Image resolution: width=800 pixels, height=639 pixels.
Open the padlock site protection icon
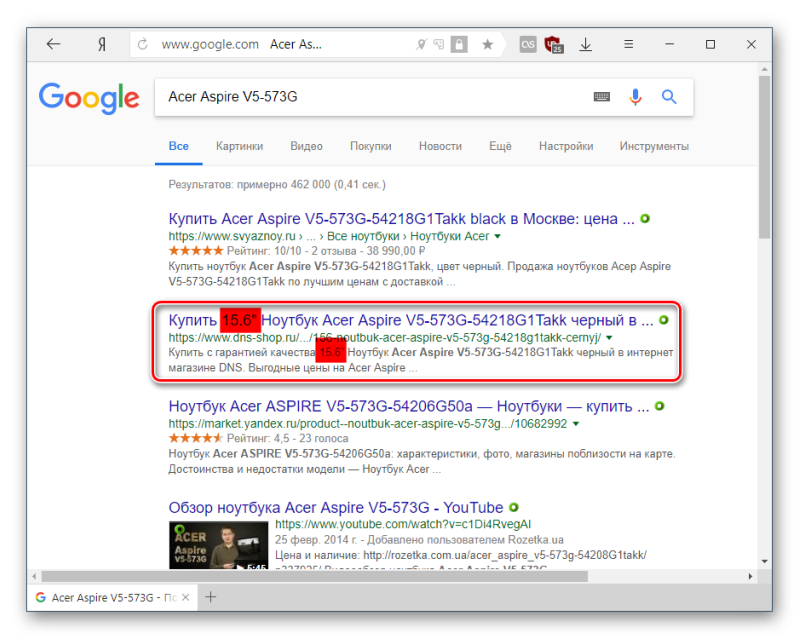click(x=459, y=44)
